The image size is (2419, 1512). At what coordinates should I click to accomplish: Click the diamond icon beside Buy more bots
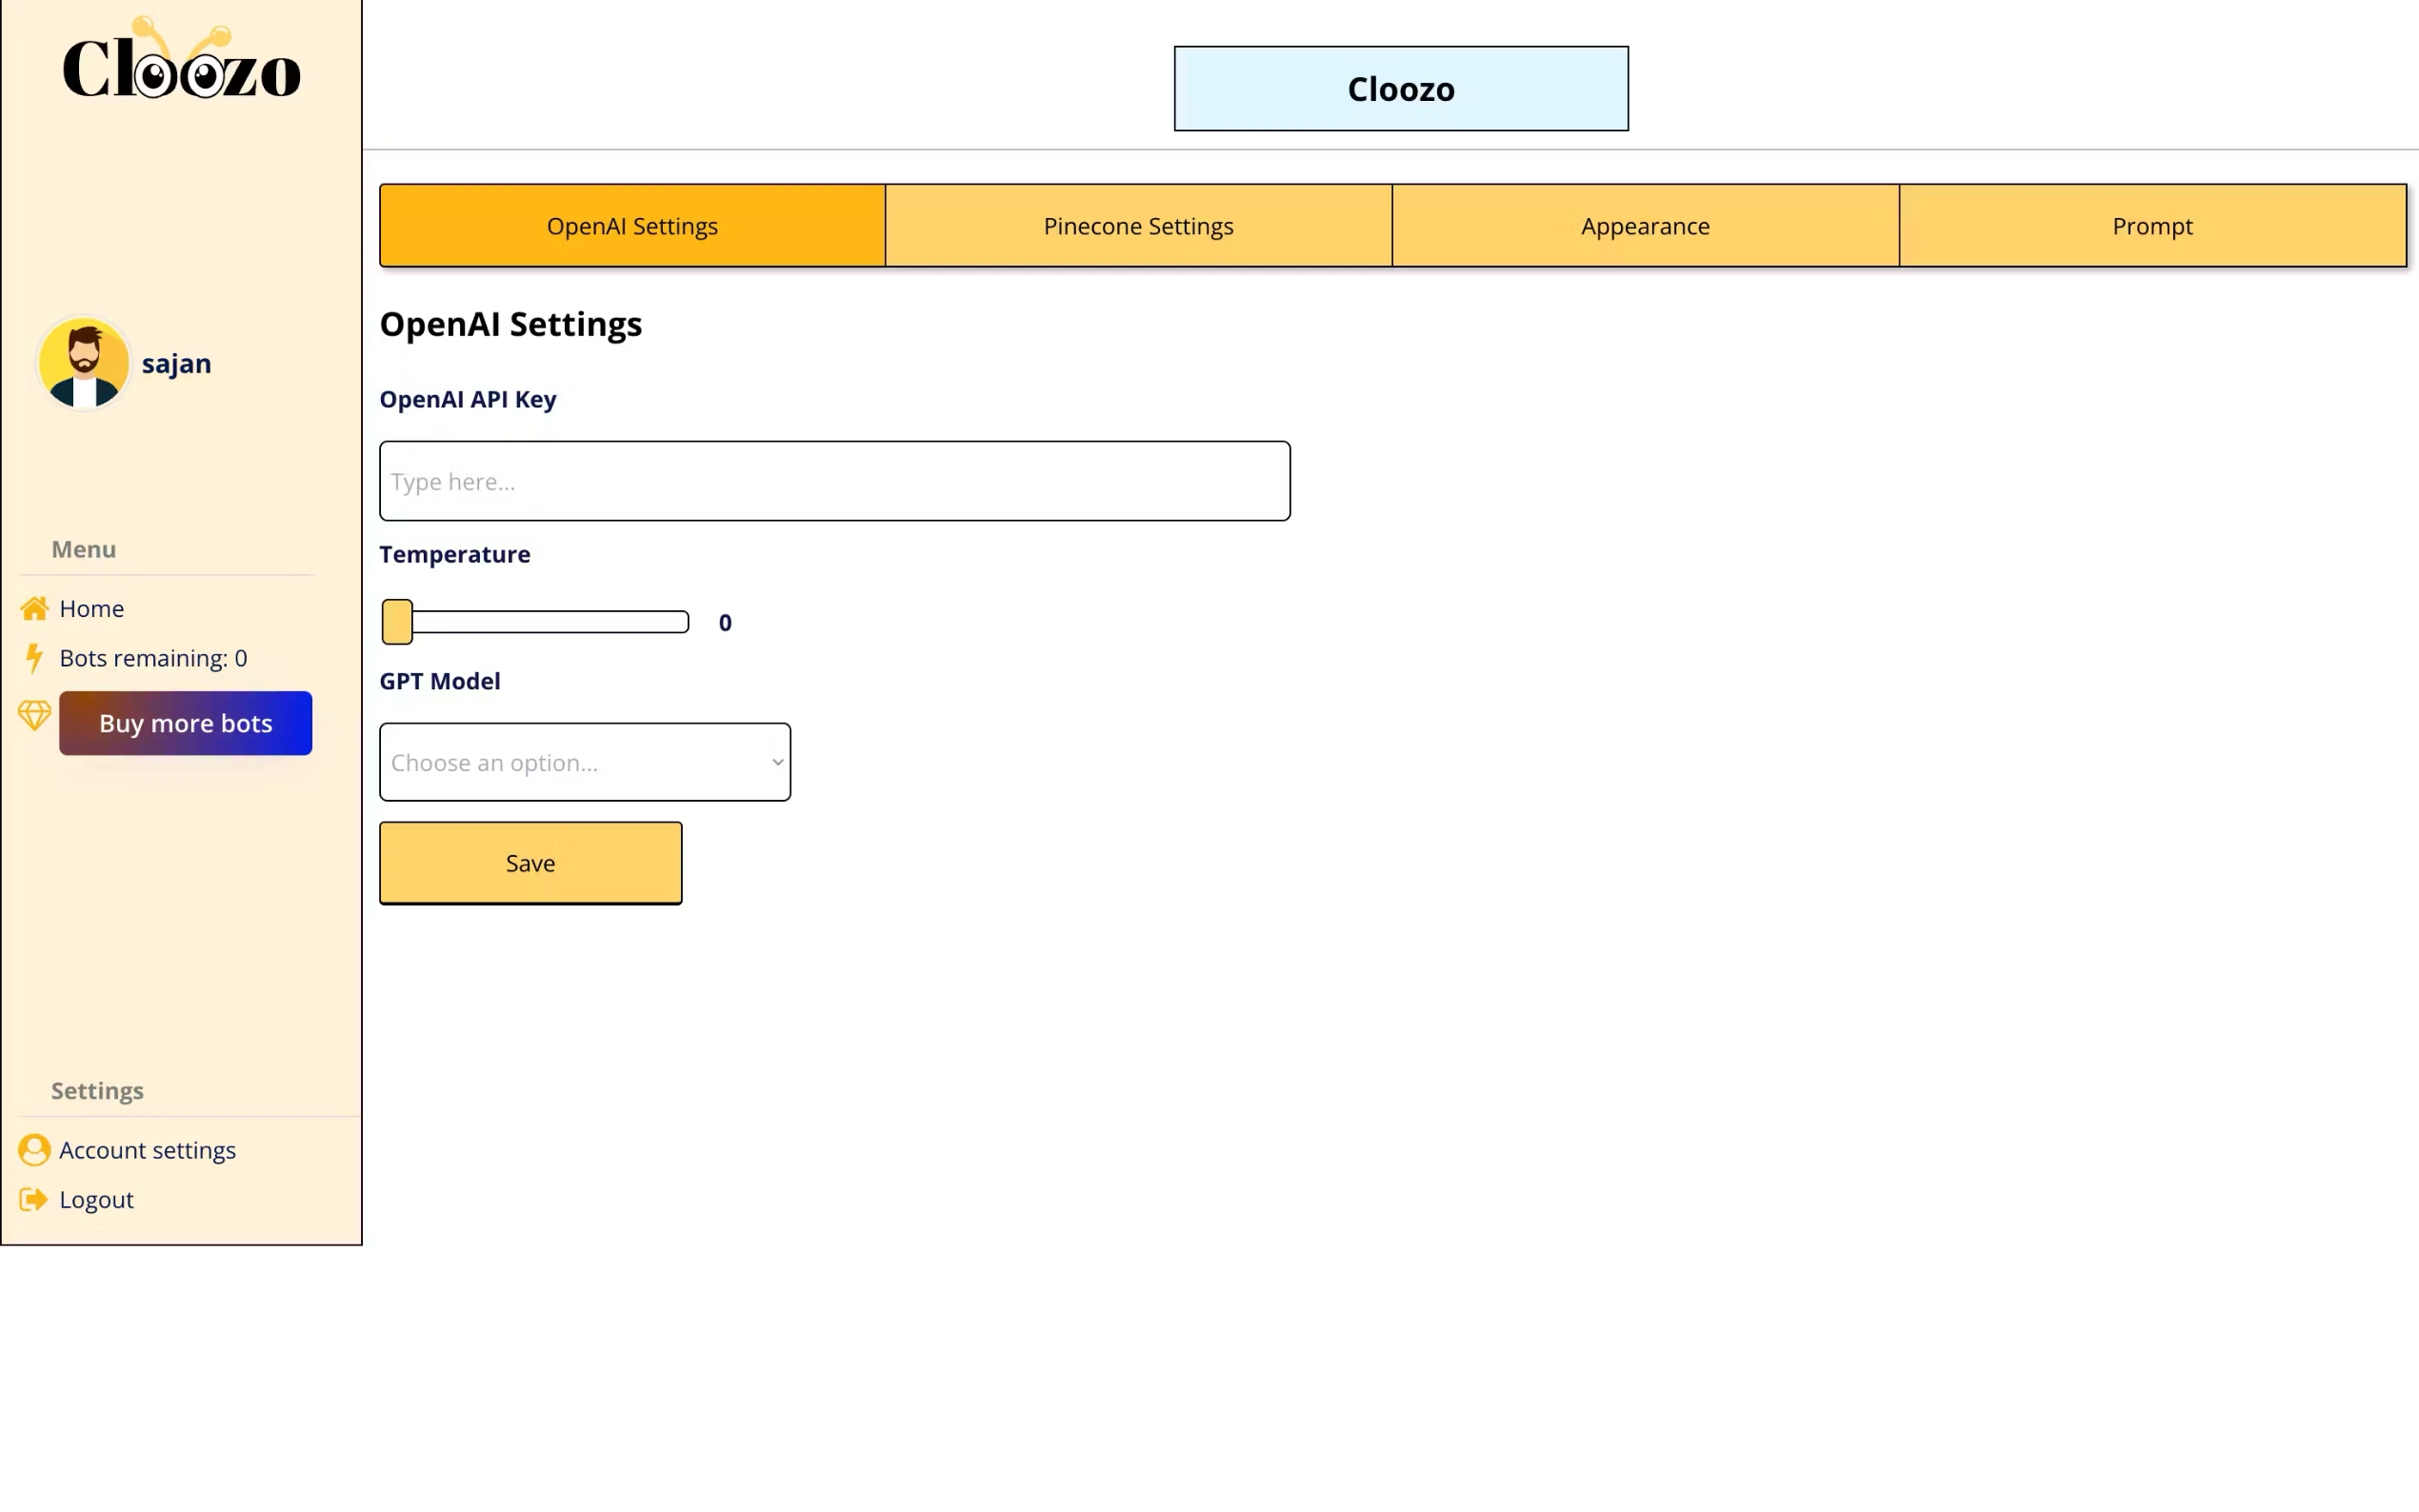[x=35, y=716]
